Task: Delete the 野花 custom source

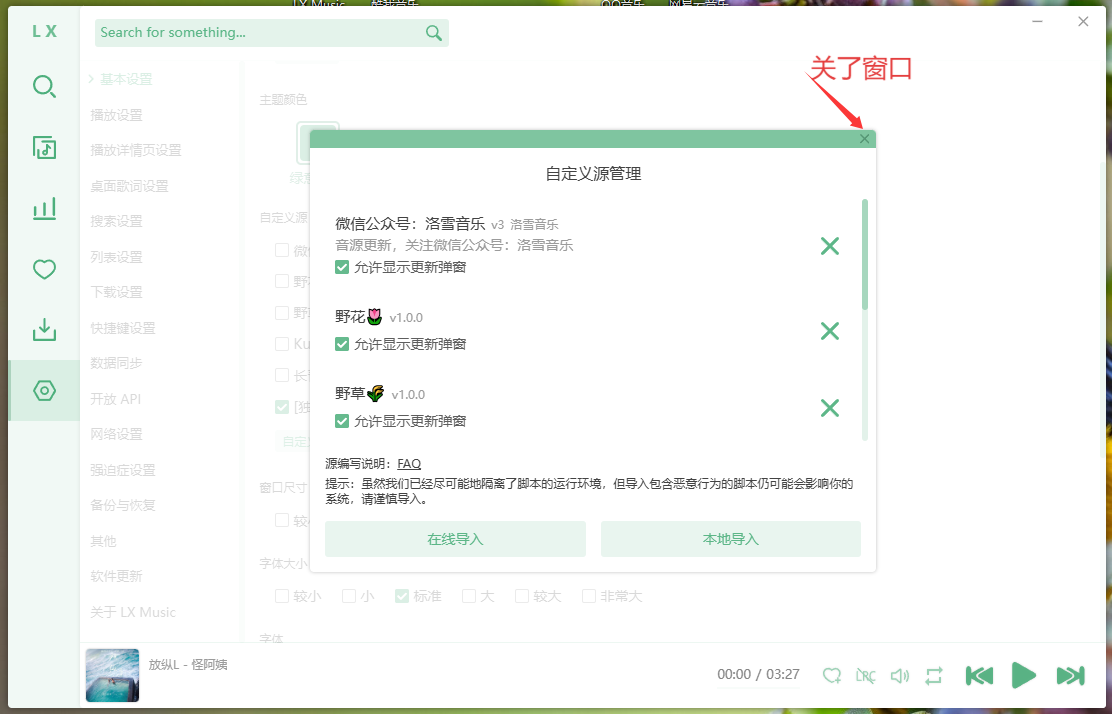Action: pos(829,331)
